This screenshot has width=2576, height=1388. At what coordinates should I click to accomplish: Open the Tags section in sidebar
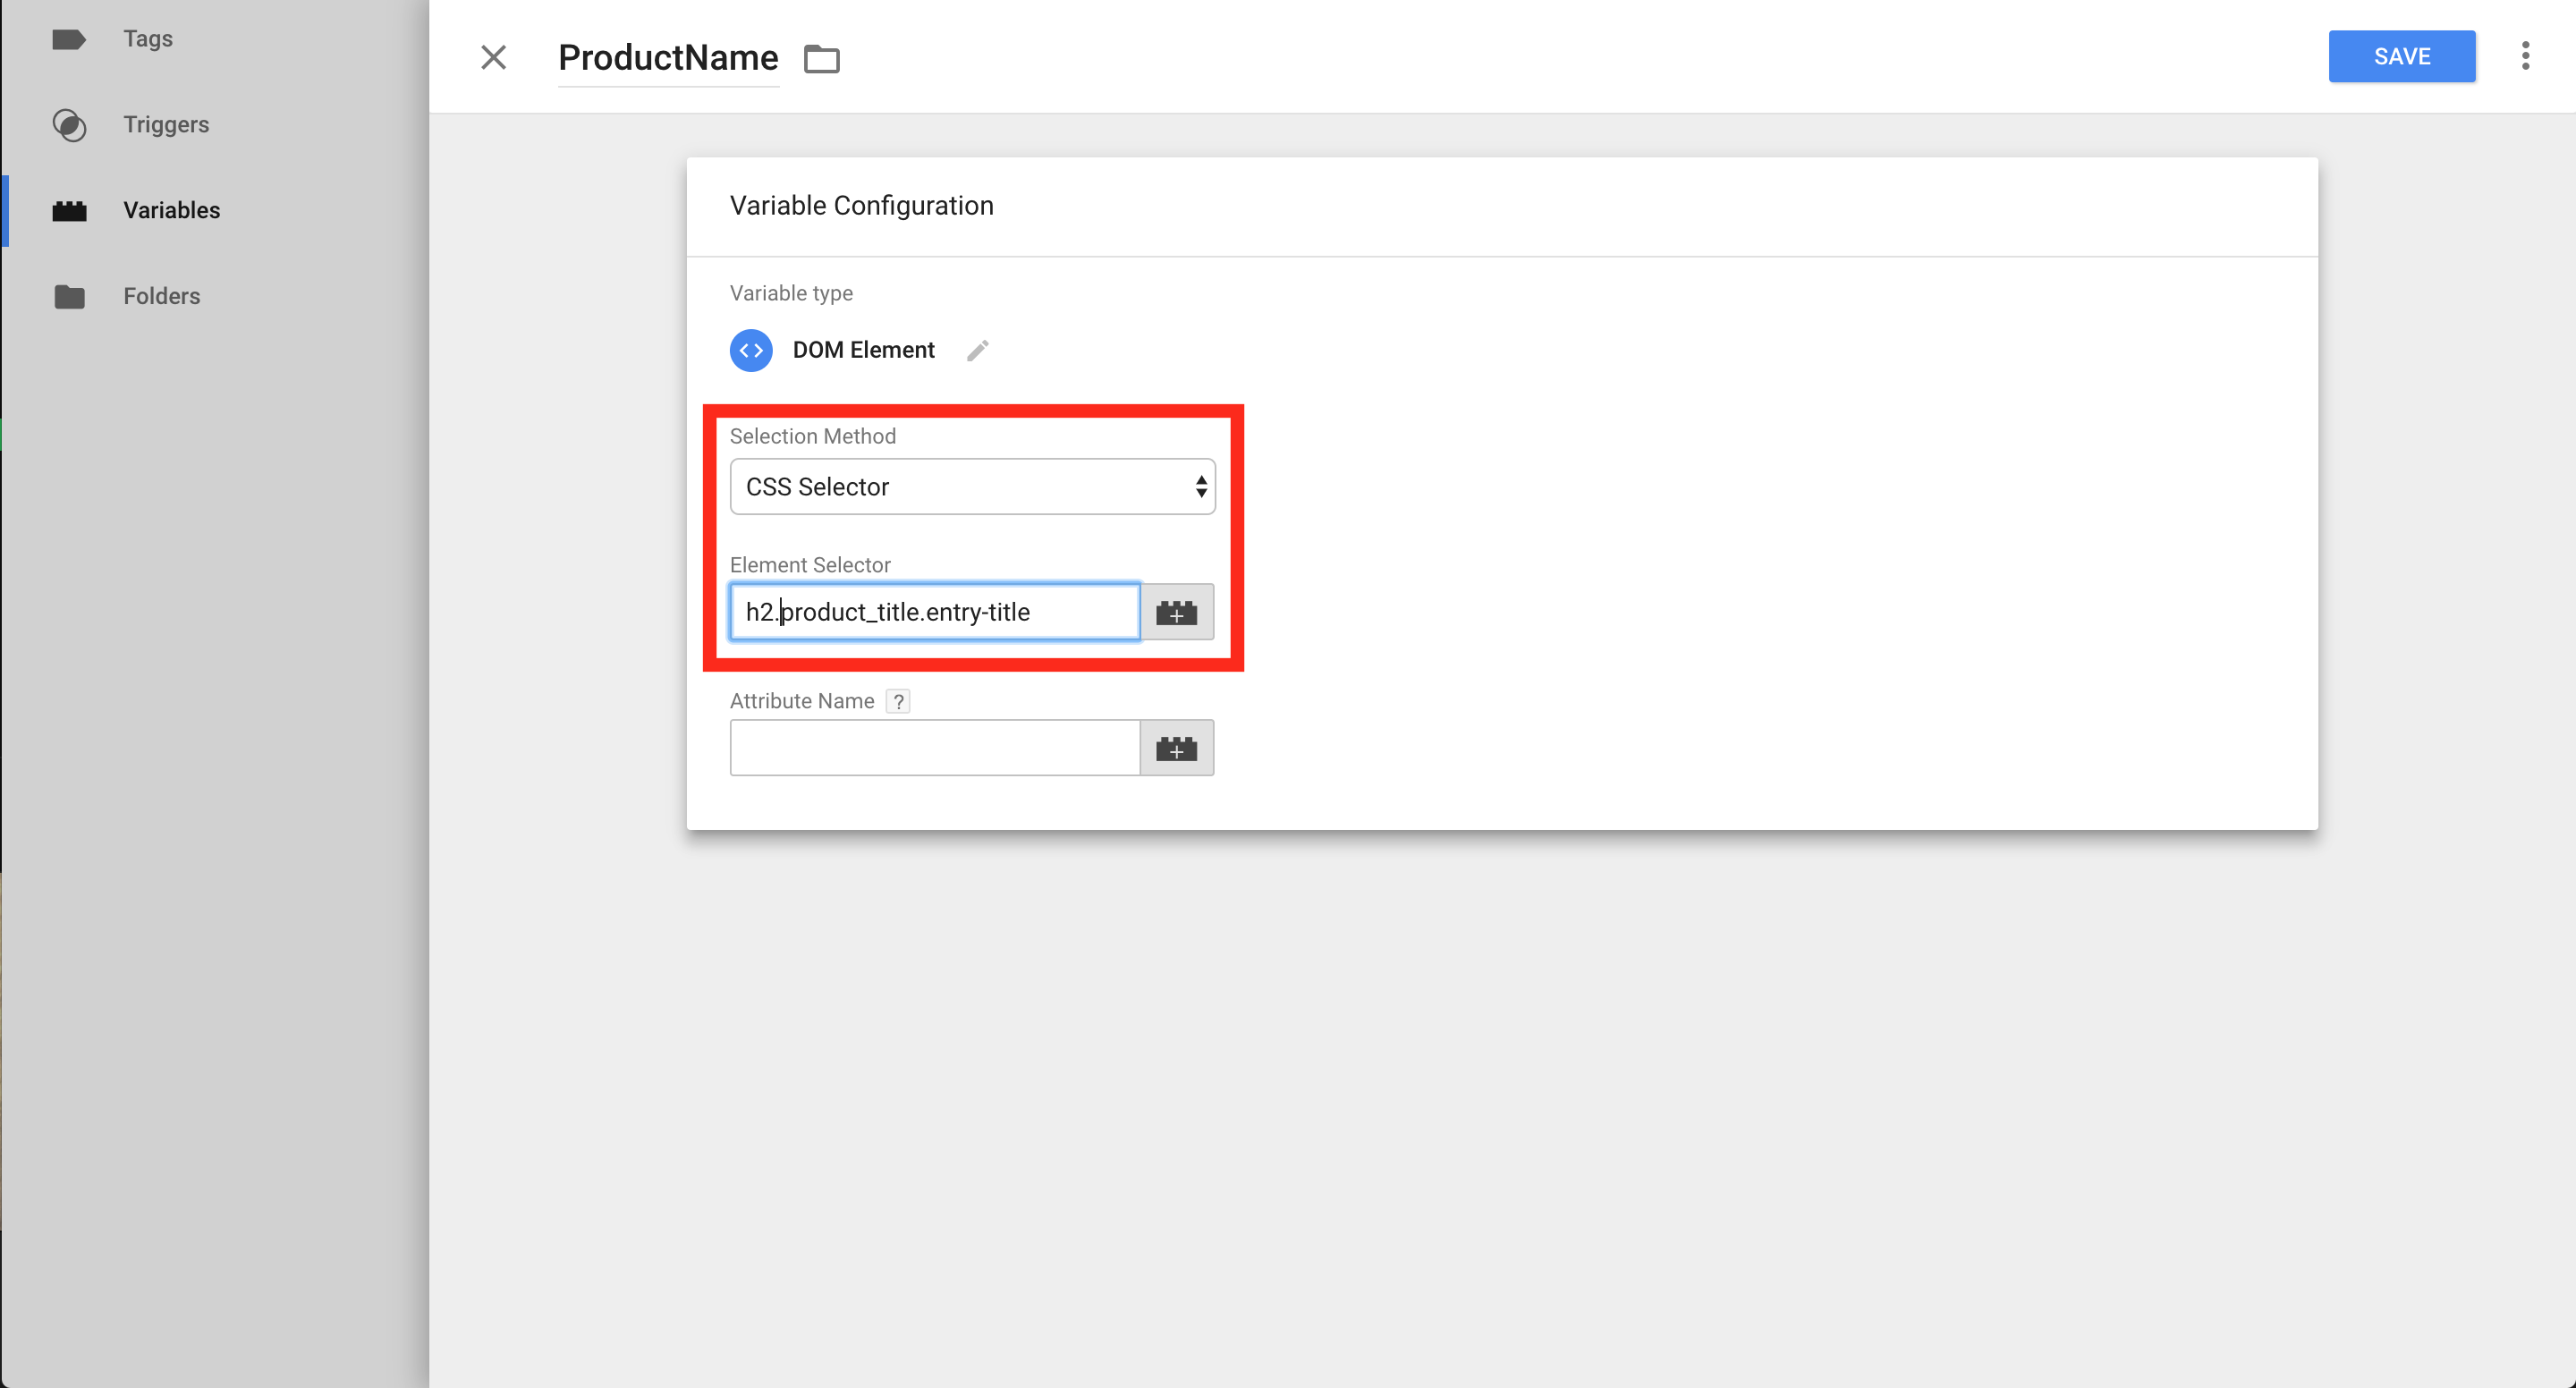click(x=148, y=39)
